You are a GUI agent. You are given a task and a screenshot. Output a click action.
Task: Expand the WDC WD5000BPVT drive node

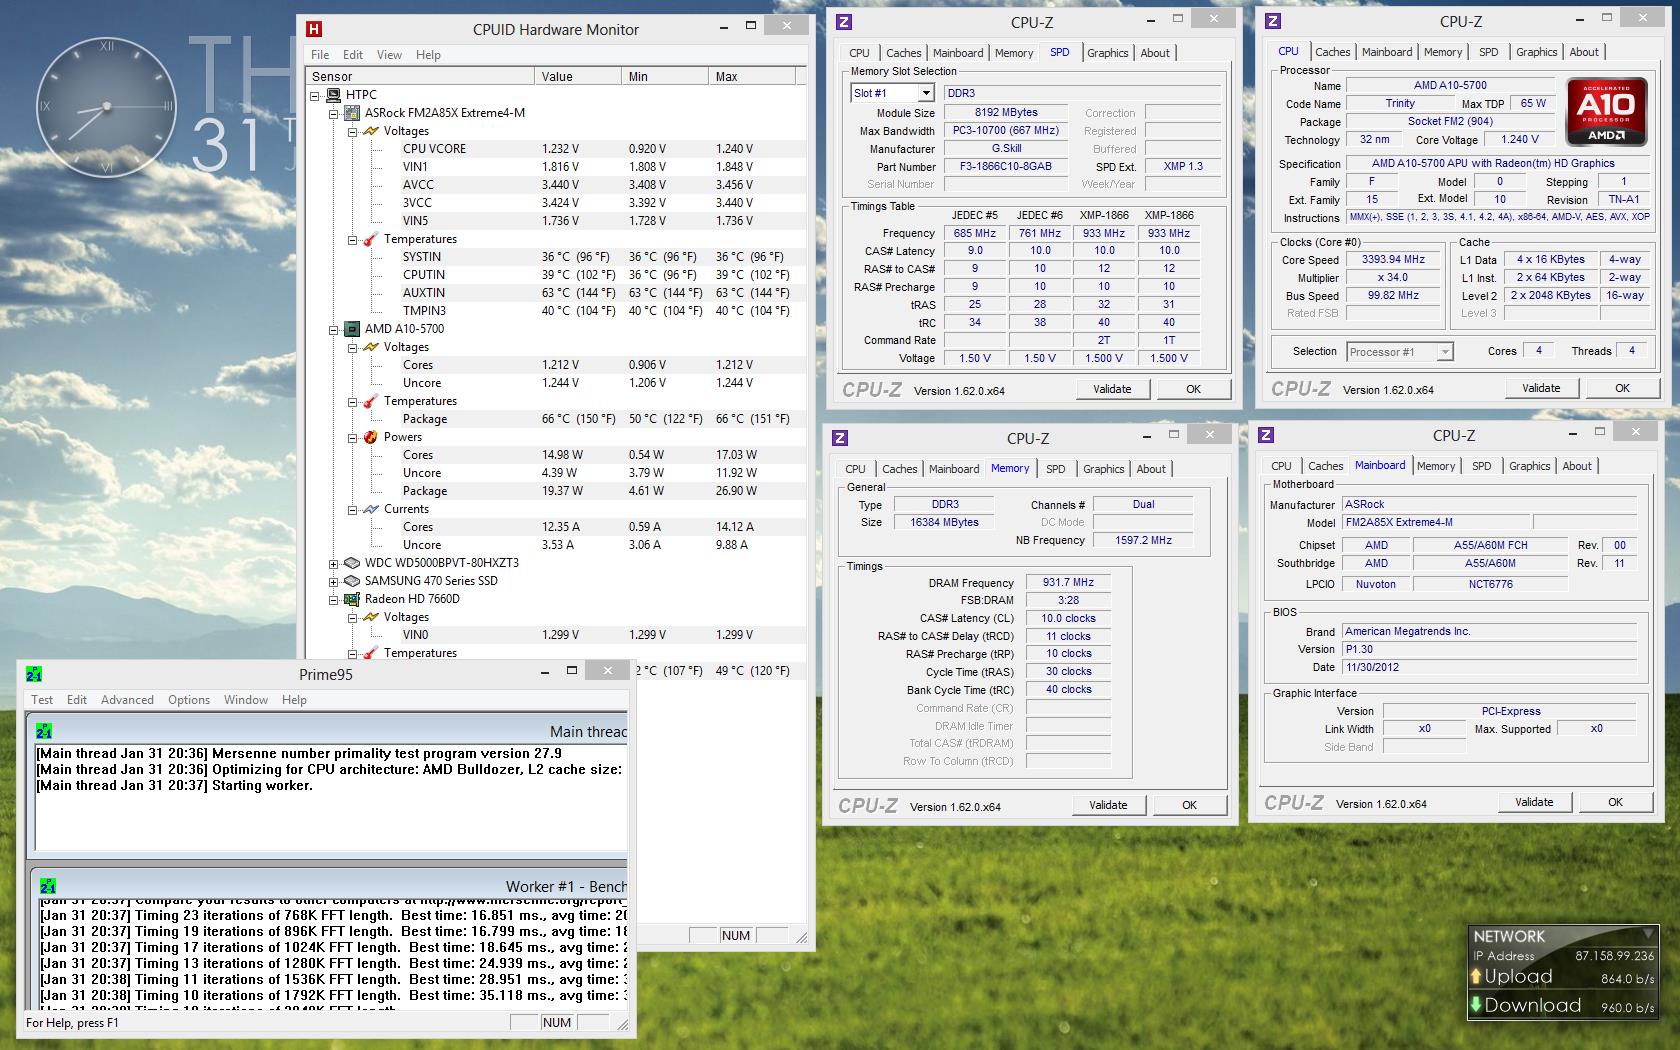[334, 564]
